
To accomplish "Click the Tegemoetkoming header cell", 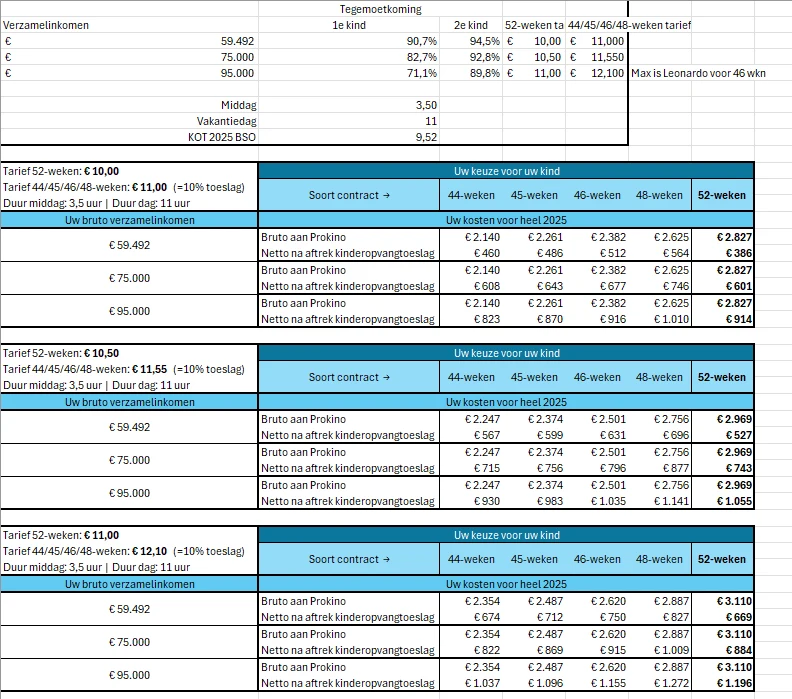I will click(x=380, y=9).
